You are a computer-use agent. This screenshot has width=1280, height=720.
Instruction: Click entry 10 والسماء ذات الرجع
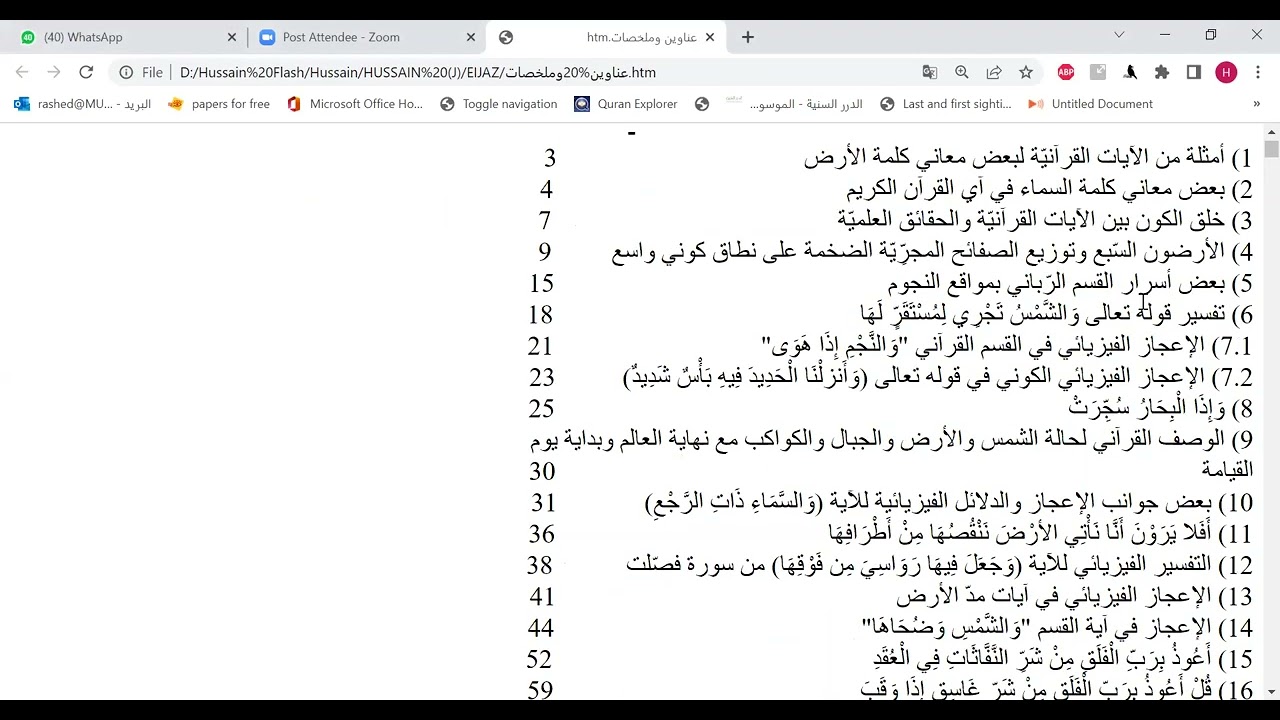(x=948, y=502)
